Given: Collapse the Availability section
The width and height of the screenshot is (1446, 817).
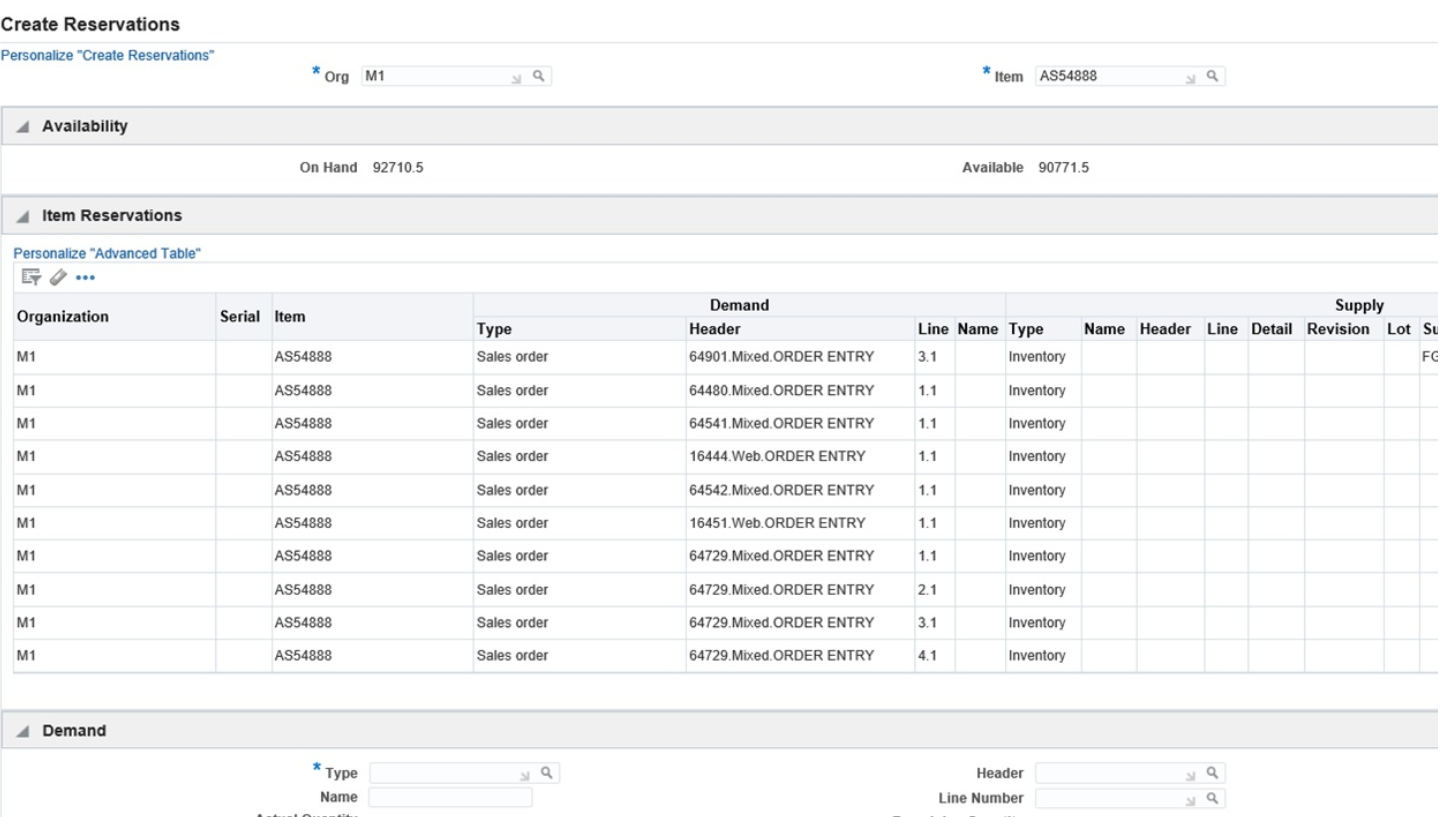Looking at the screenshot, I should coord(22,126).
